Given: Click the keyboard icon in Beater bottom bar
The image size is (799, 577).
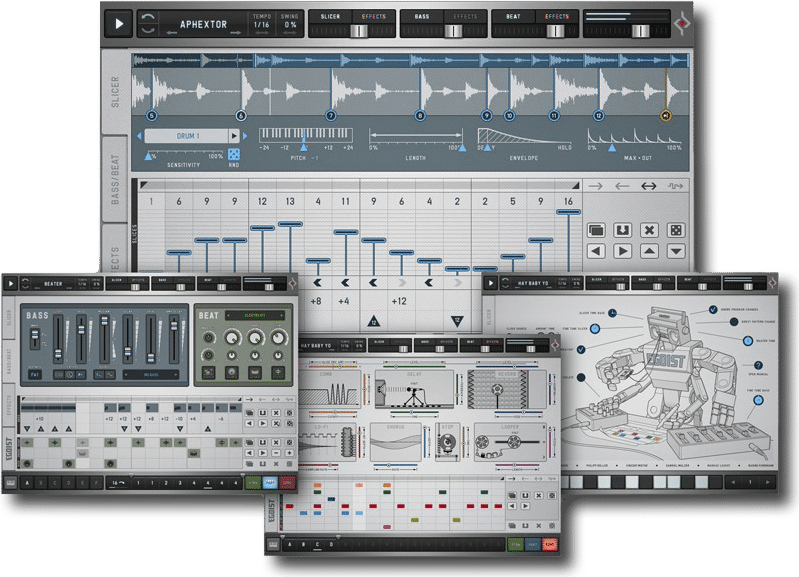Looking at the screenshot, I should pos(10,482).
